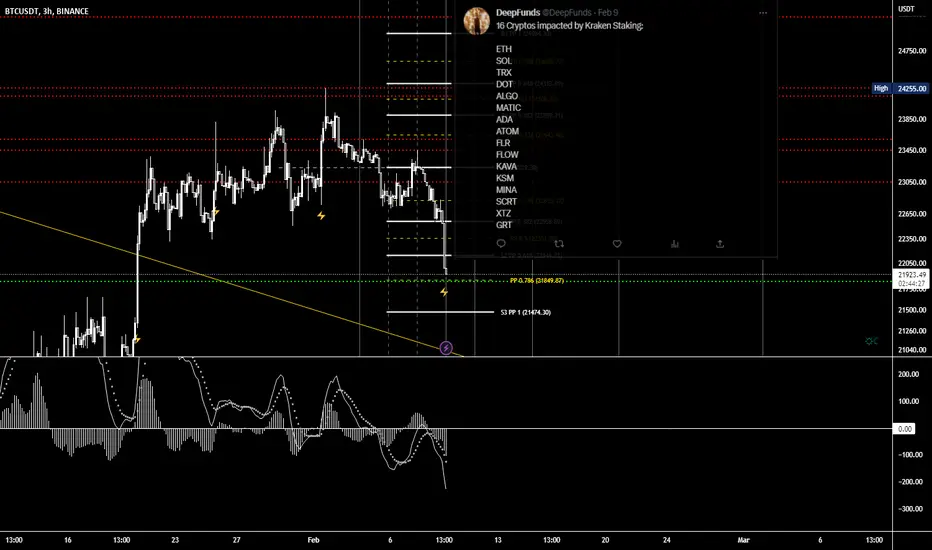This screenshot has width=932, height=550.
Task: Click ATOM in the tweet list
Action: [x=508, y=131]
